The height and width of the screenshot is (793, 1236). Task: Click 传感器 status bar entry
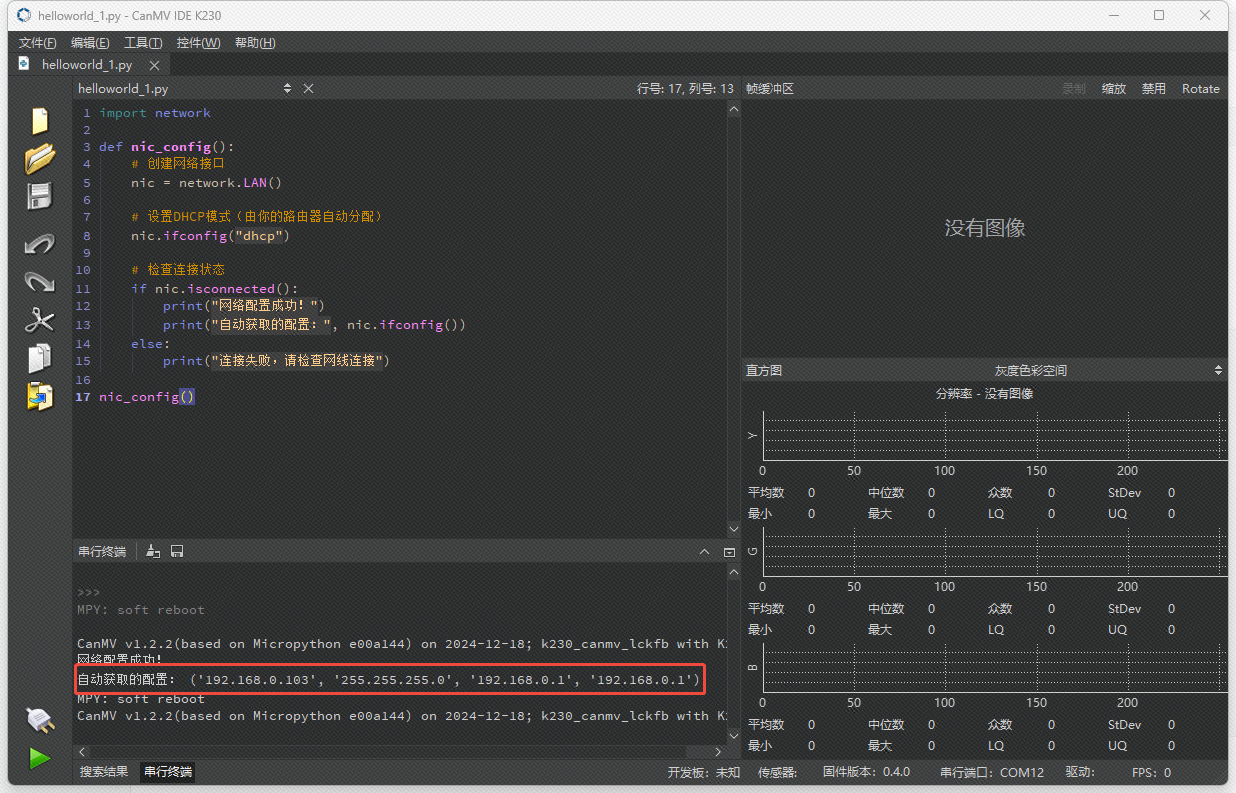pos(778,772)
